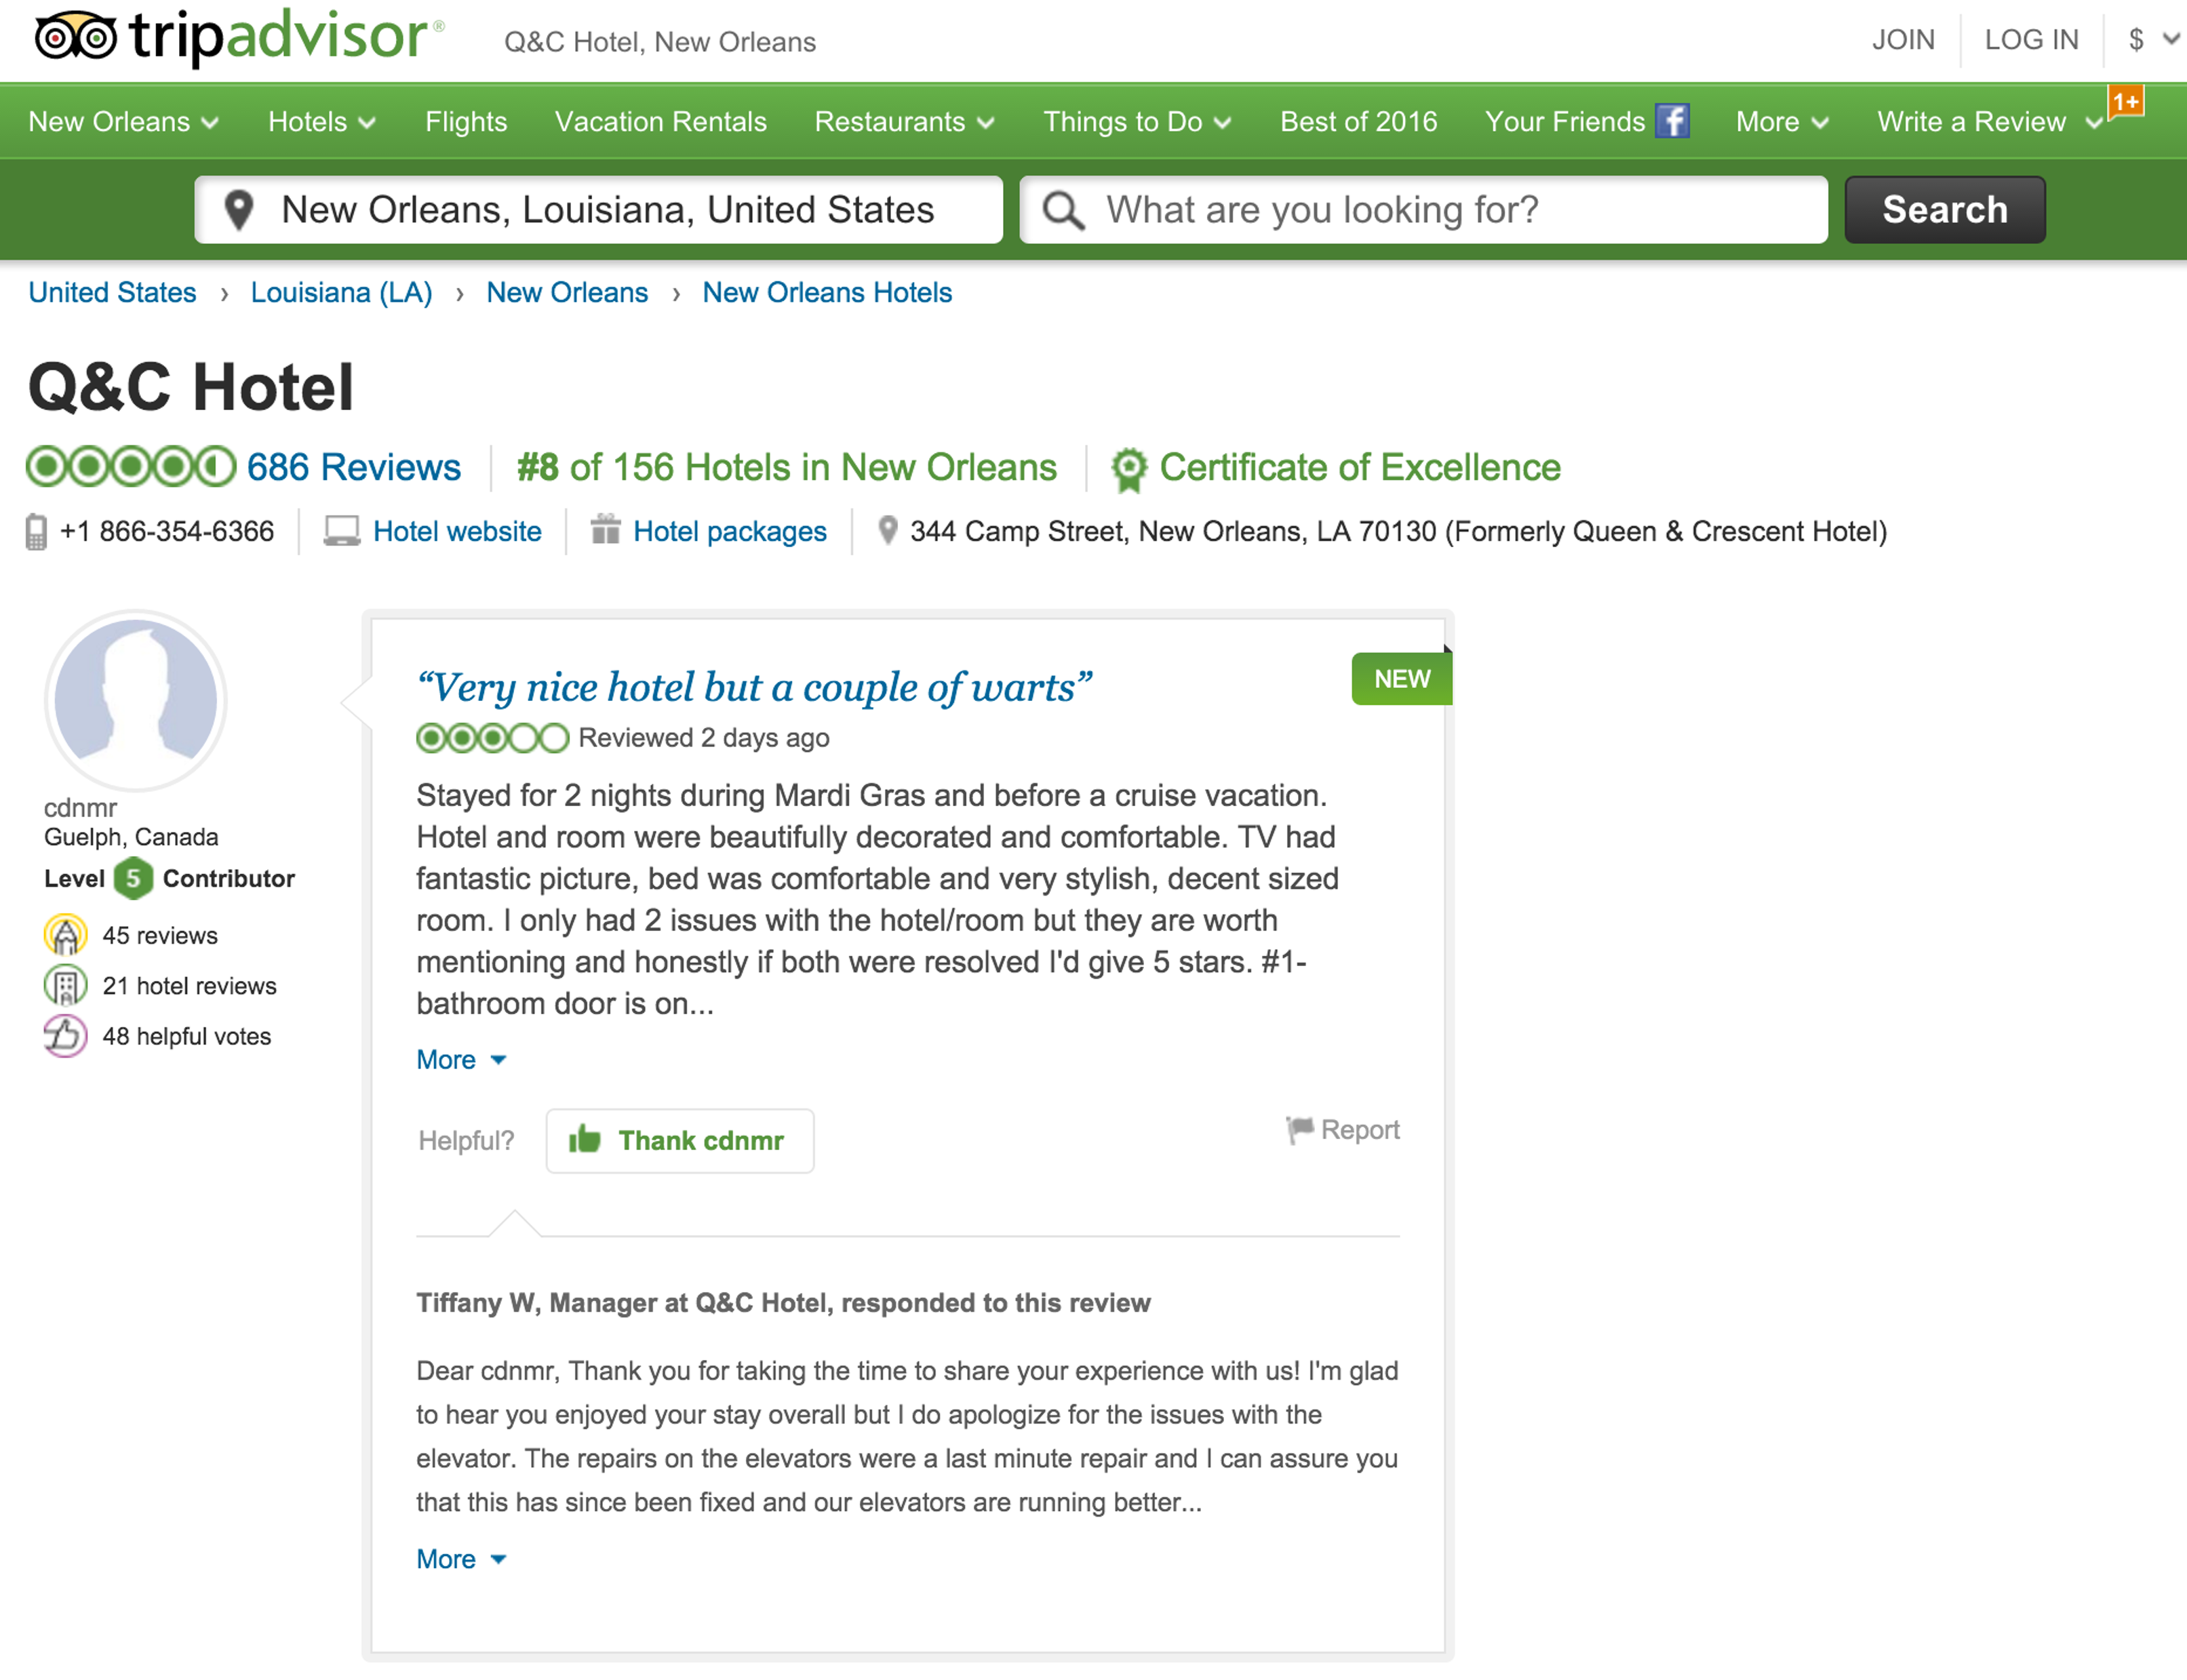Open the 686 Reviews link
The image size is (2187, 1680).
pos(354,467)
